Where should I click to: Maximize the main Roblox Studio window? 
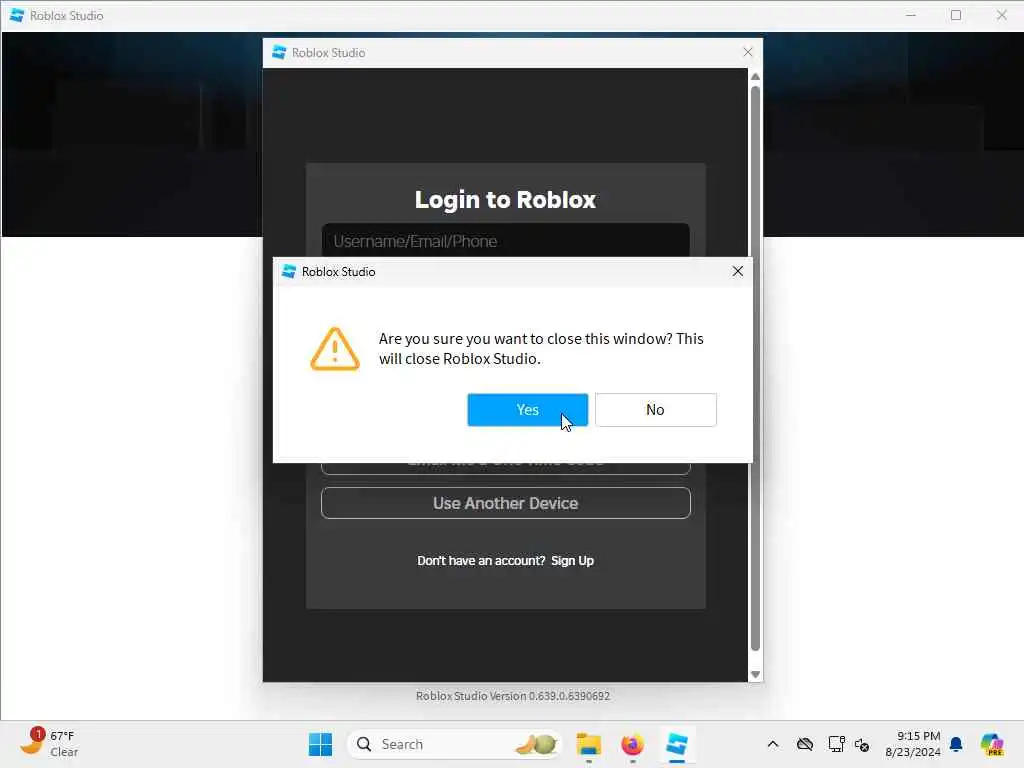coord(955,15)
